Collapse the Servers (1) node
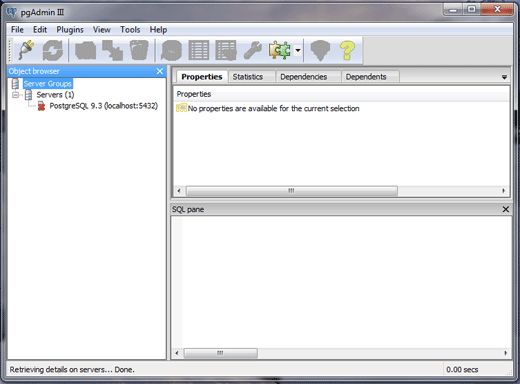Viewport: 520px width, 384px height. tap(15, 95)
